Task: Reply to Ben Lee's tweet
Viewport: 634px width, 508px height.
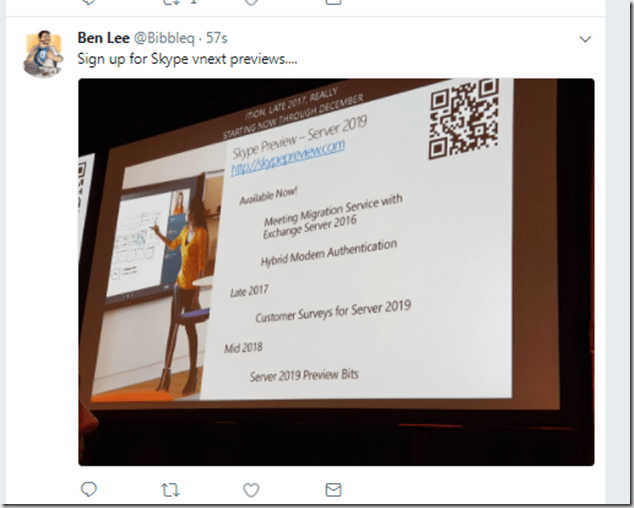Action: click(89, 489)
